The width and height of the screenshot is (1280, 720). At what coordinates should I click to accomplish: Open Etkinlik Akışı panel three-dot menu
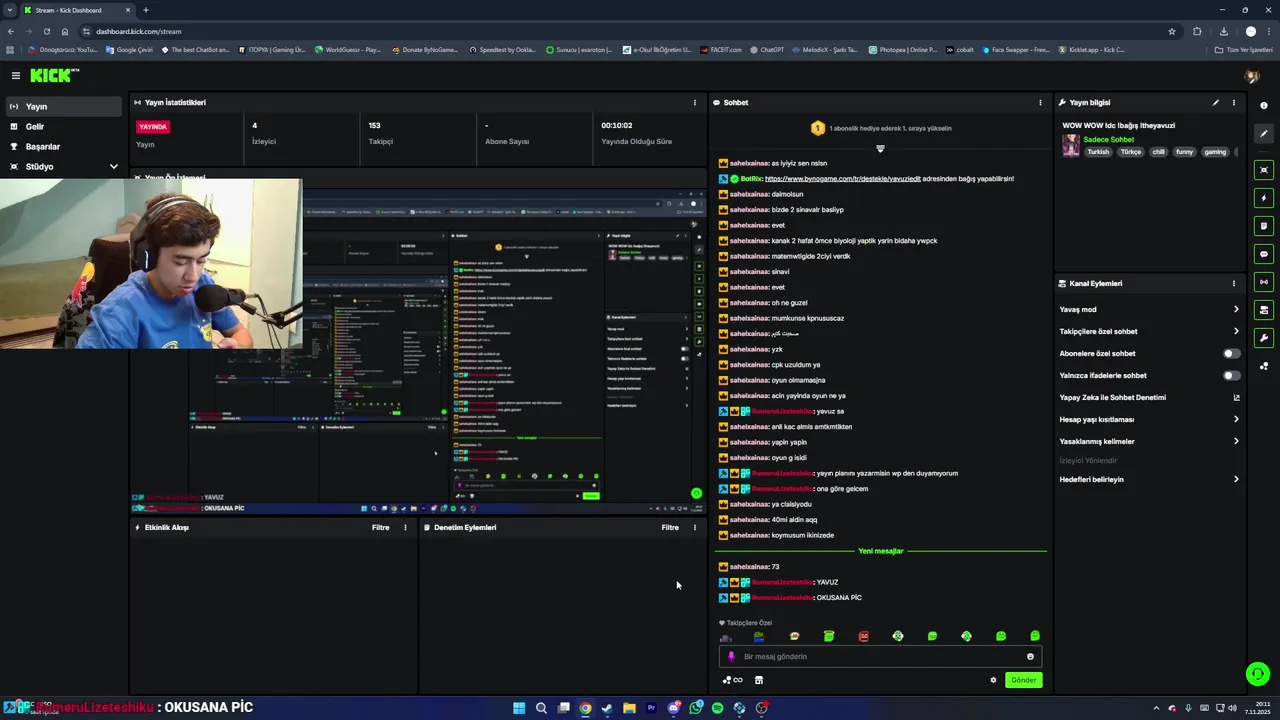click(x=405, y=527)
